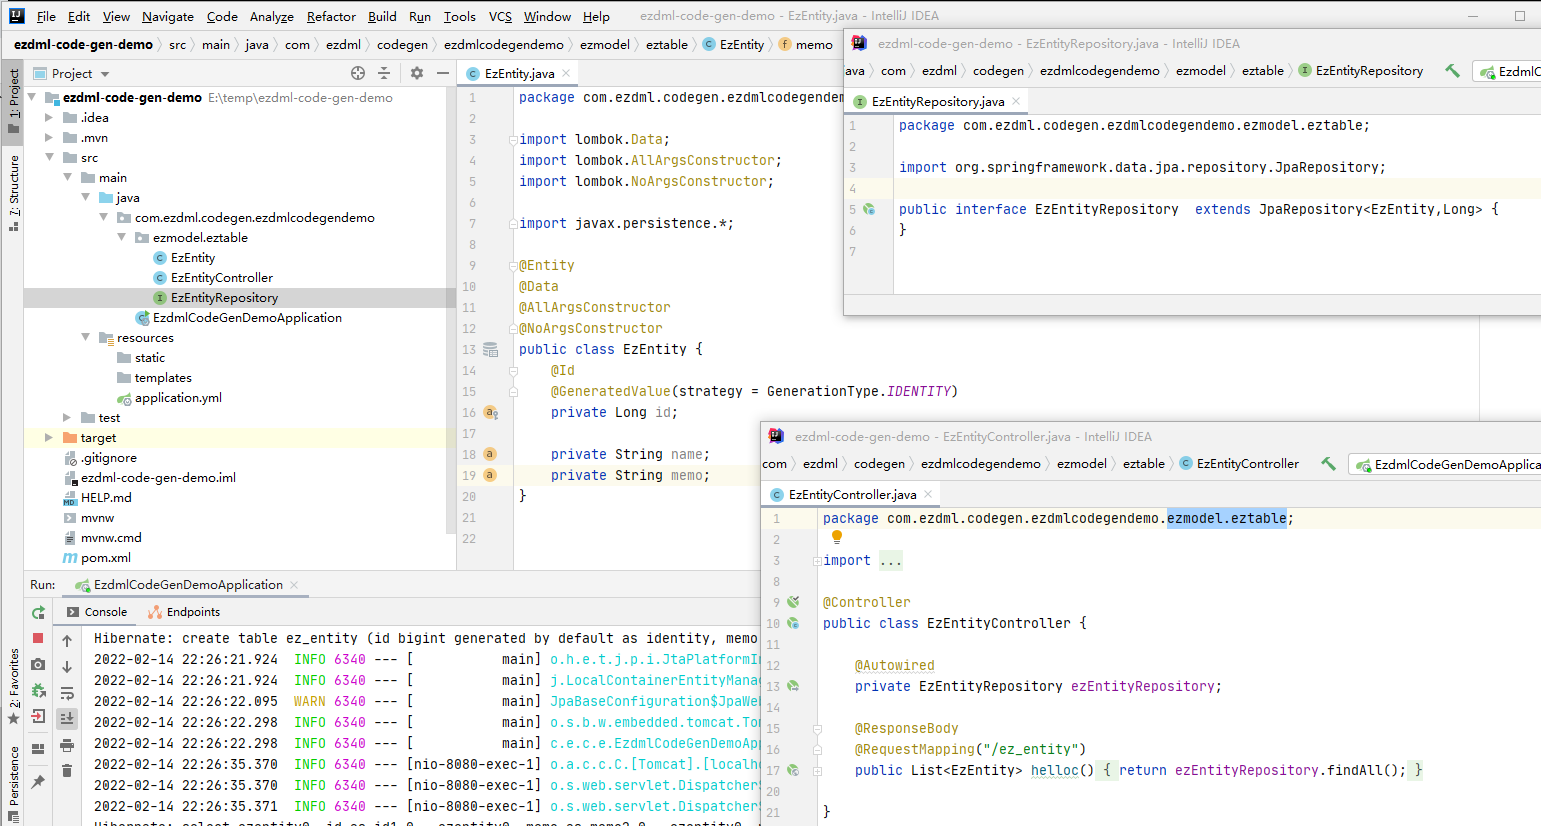Collapse the resources folder in Project tree
This screenshot has height=826, width=1541.
click(x=84, y=337)
